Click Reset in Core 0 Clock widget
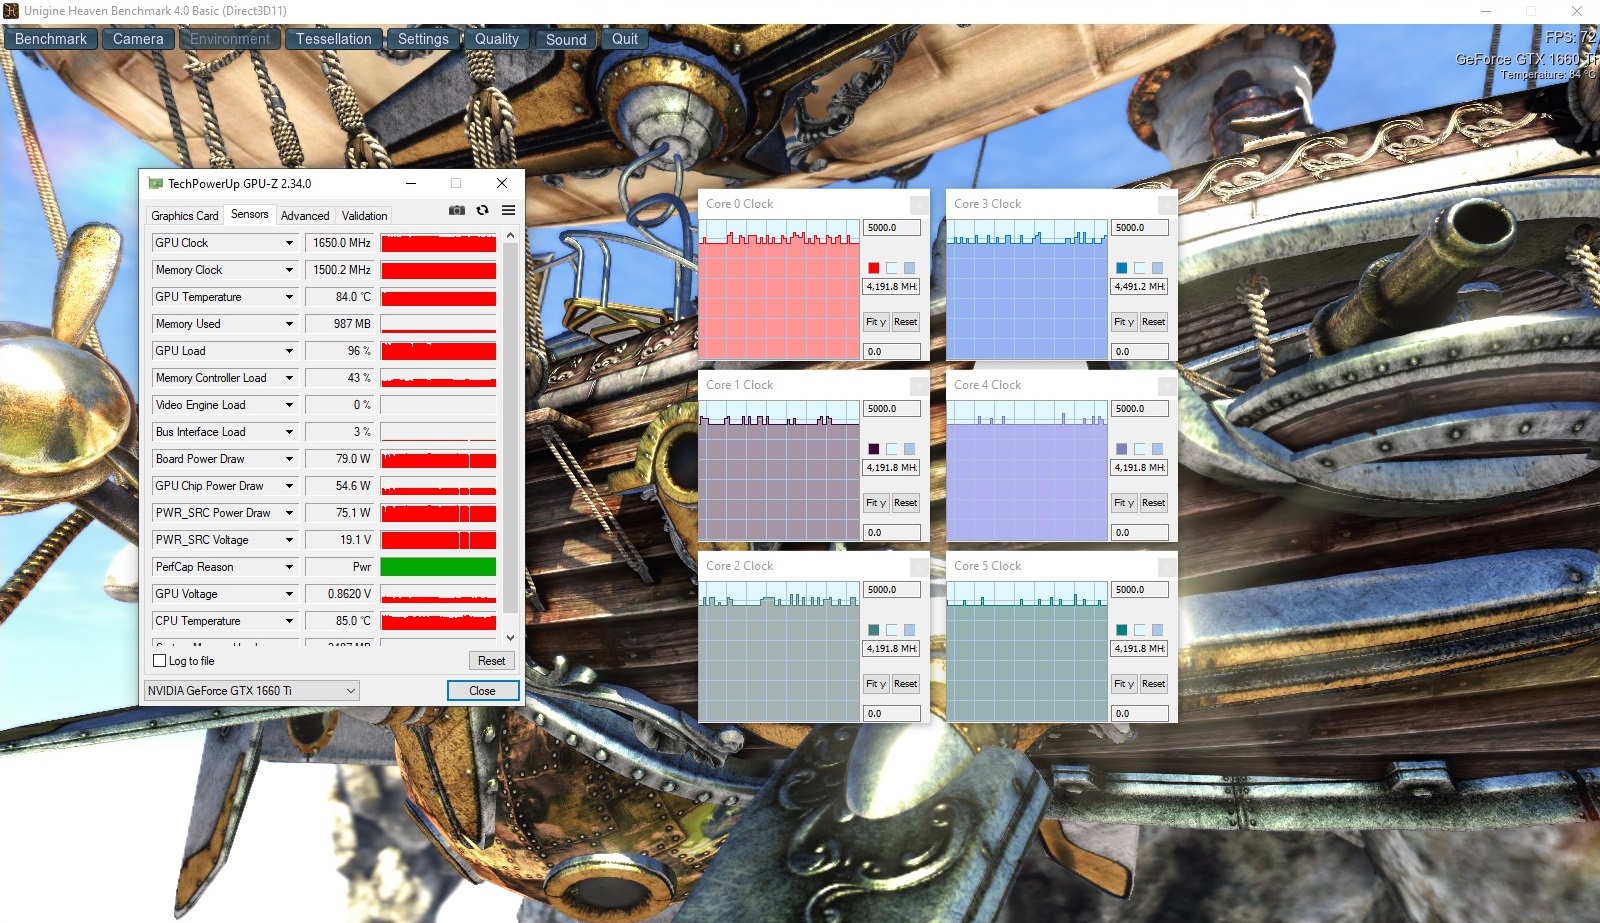Screen dimensions: 1600x923 (x=905, y=322)
